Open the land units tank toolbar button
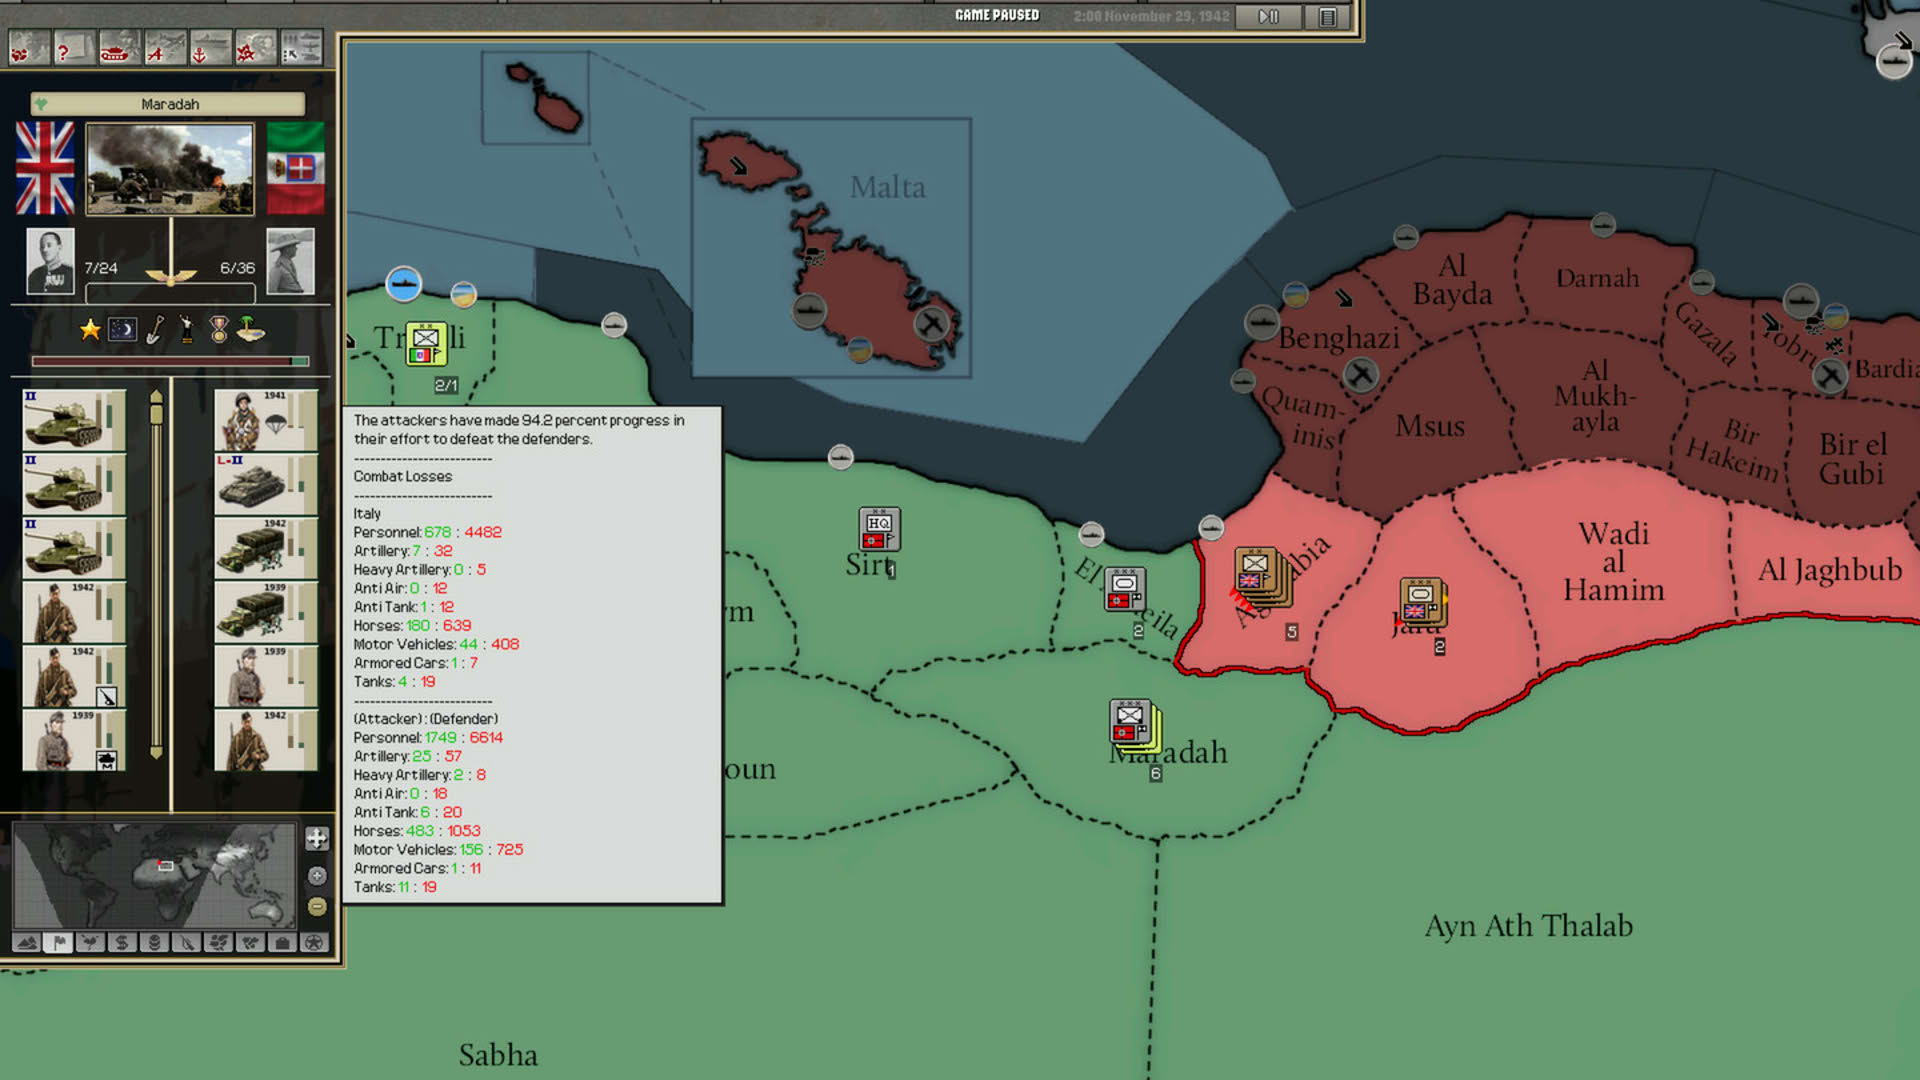Screen dimensions: 1920x1080 point(118,48)
